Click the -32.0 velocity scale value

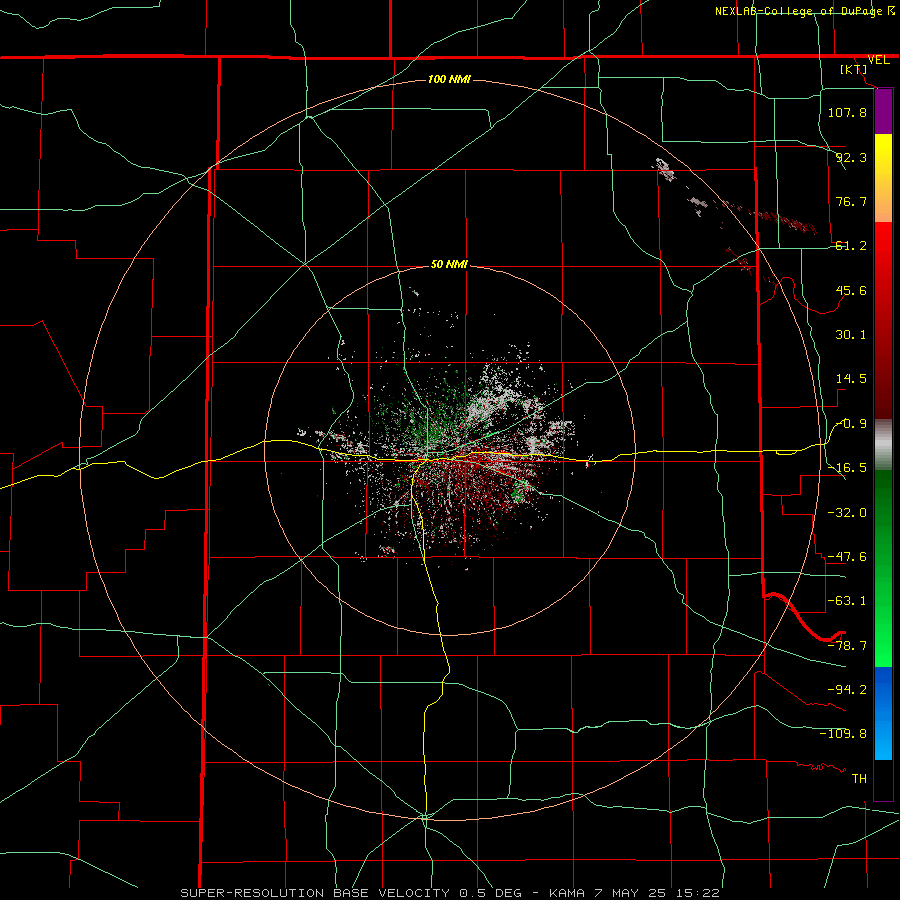coord(847,512)
